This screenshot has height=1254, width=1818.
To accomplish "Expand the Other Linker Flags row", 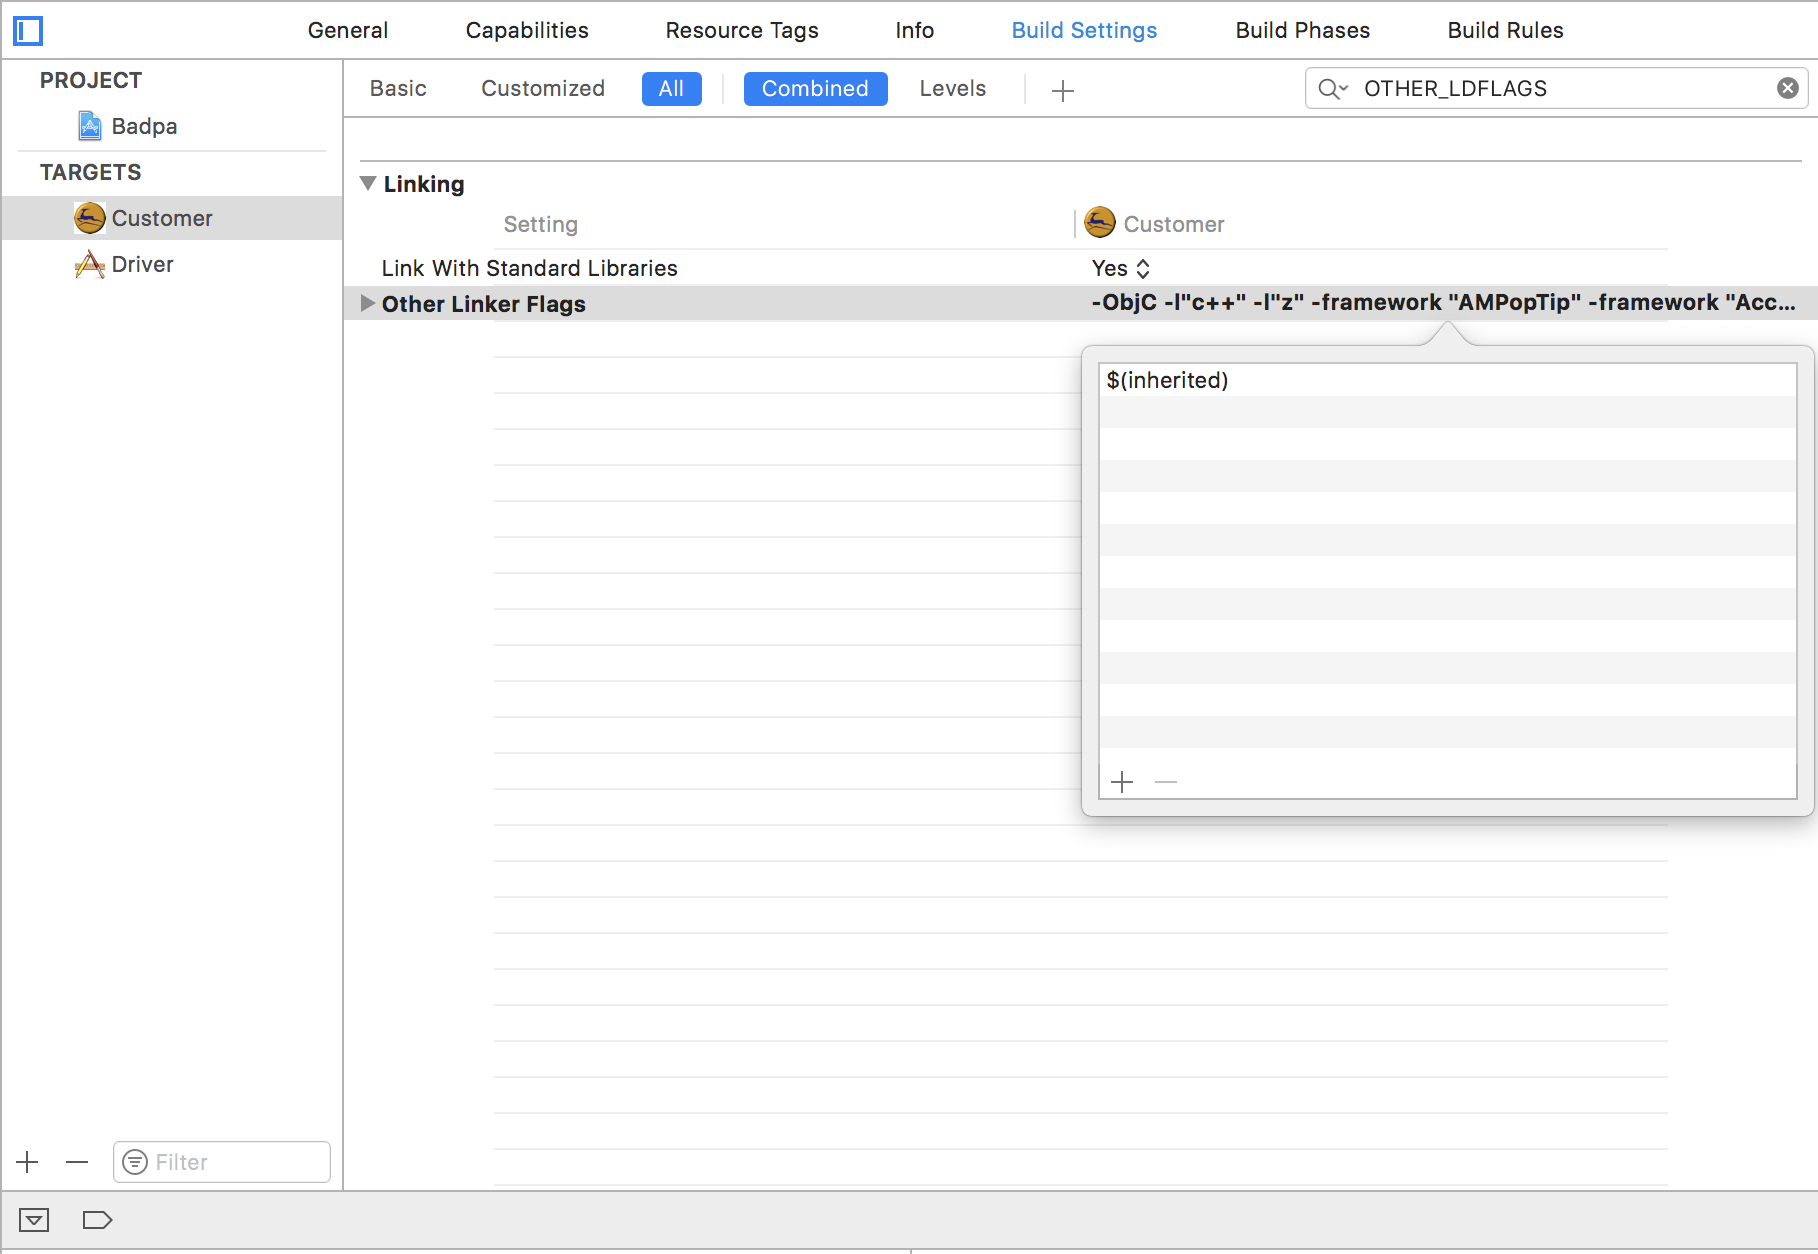I will coord(367,303).
